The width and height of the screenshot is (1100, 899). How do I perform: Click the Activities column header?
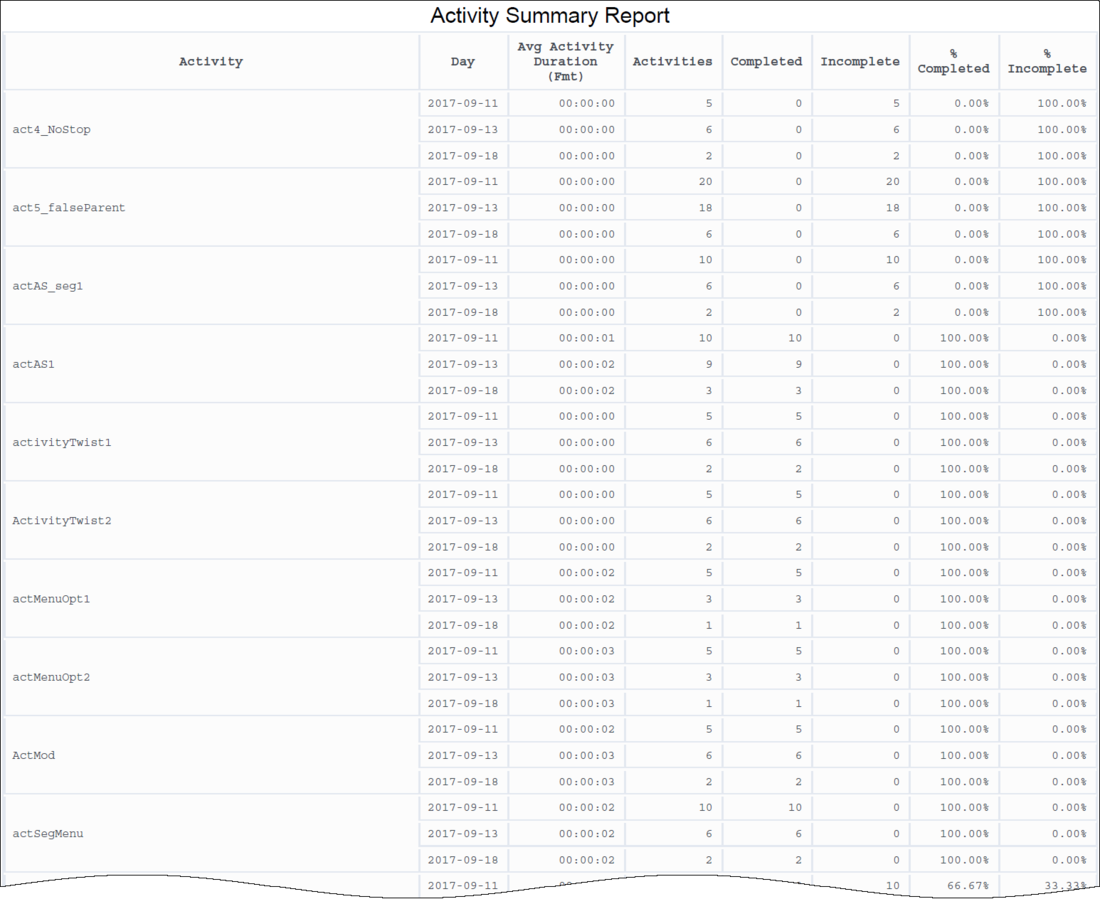click(x=673, y=62)
